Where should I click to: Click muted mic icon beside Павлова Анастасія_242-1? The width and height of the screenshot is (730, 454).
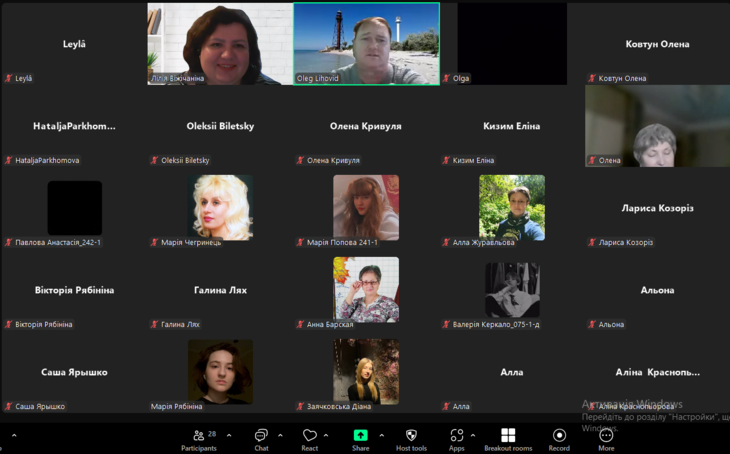8,242
